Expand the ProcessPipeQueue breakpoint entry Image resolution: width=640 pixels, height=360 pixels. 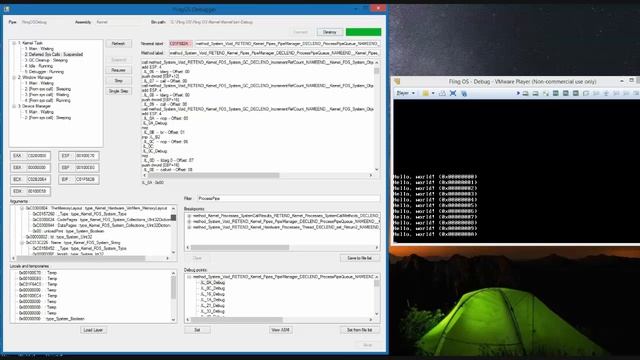189,221
